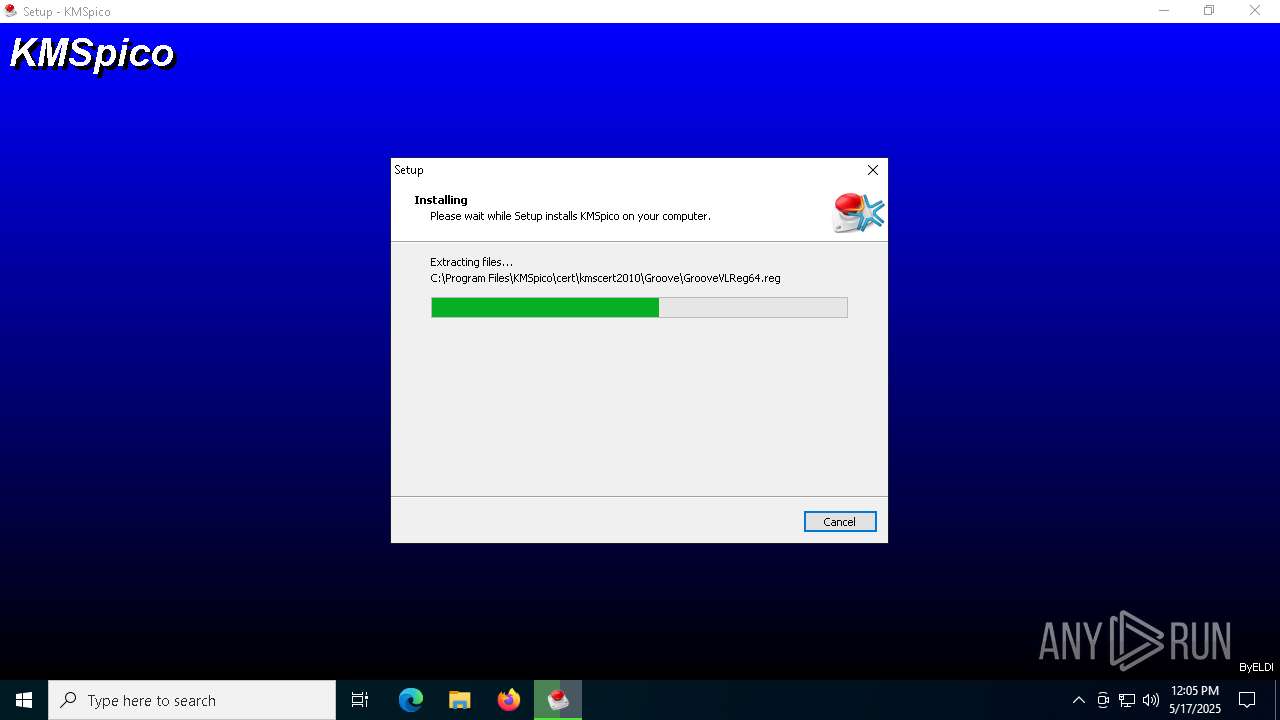The width and height of the screenshot is (1280, 720).
Task: Launch Firefox from the taskbar
Action: pos(509,700)
